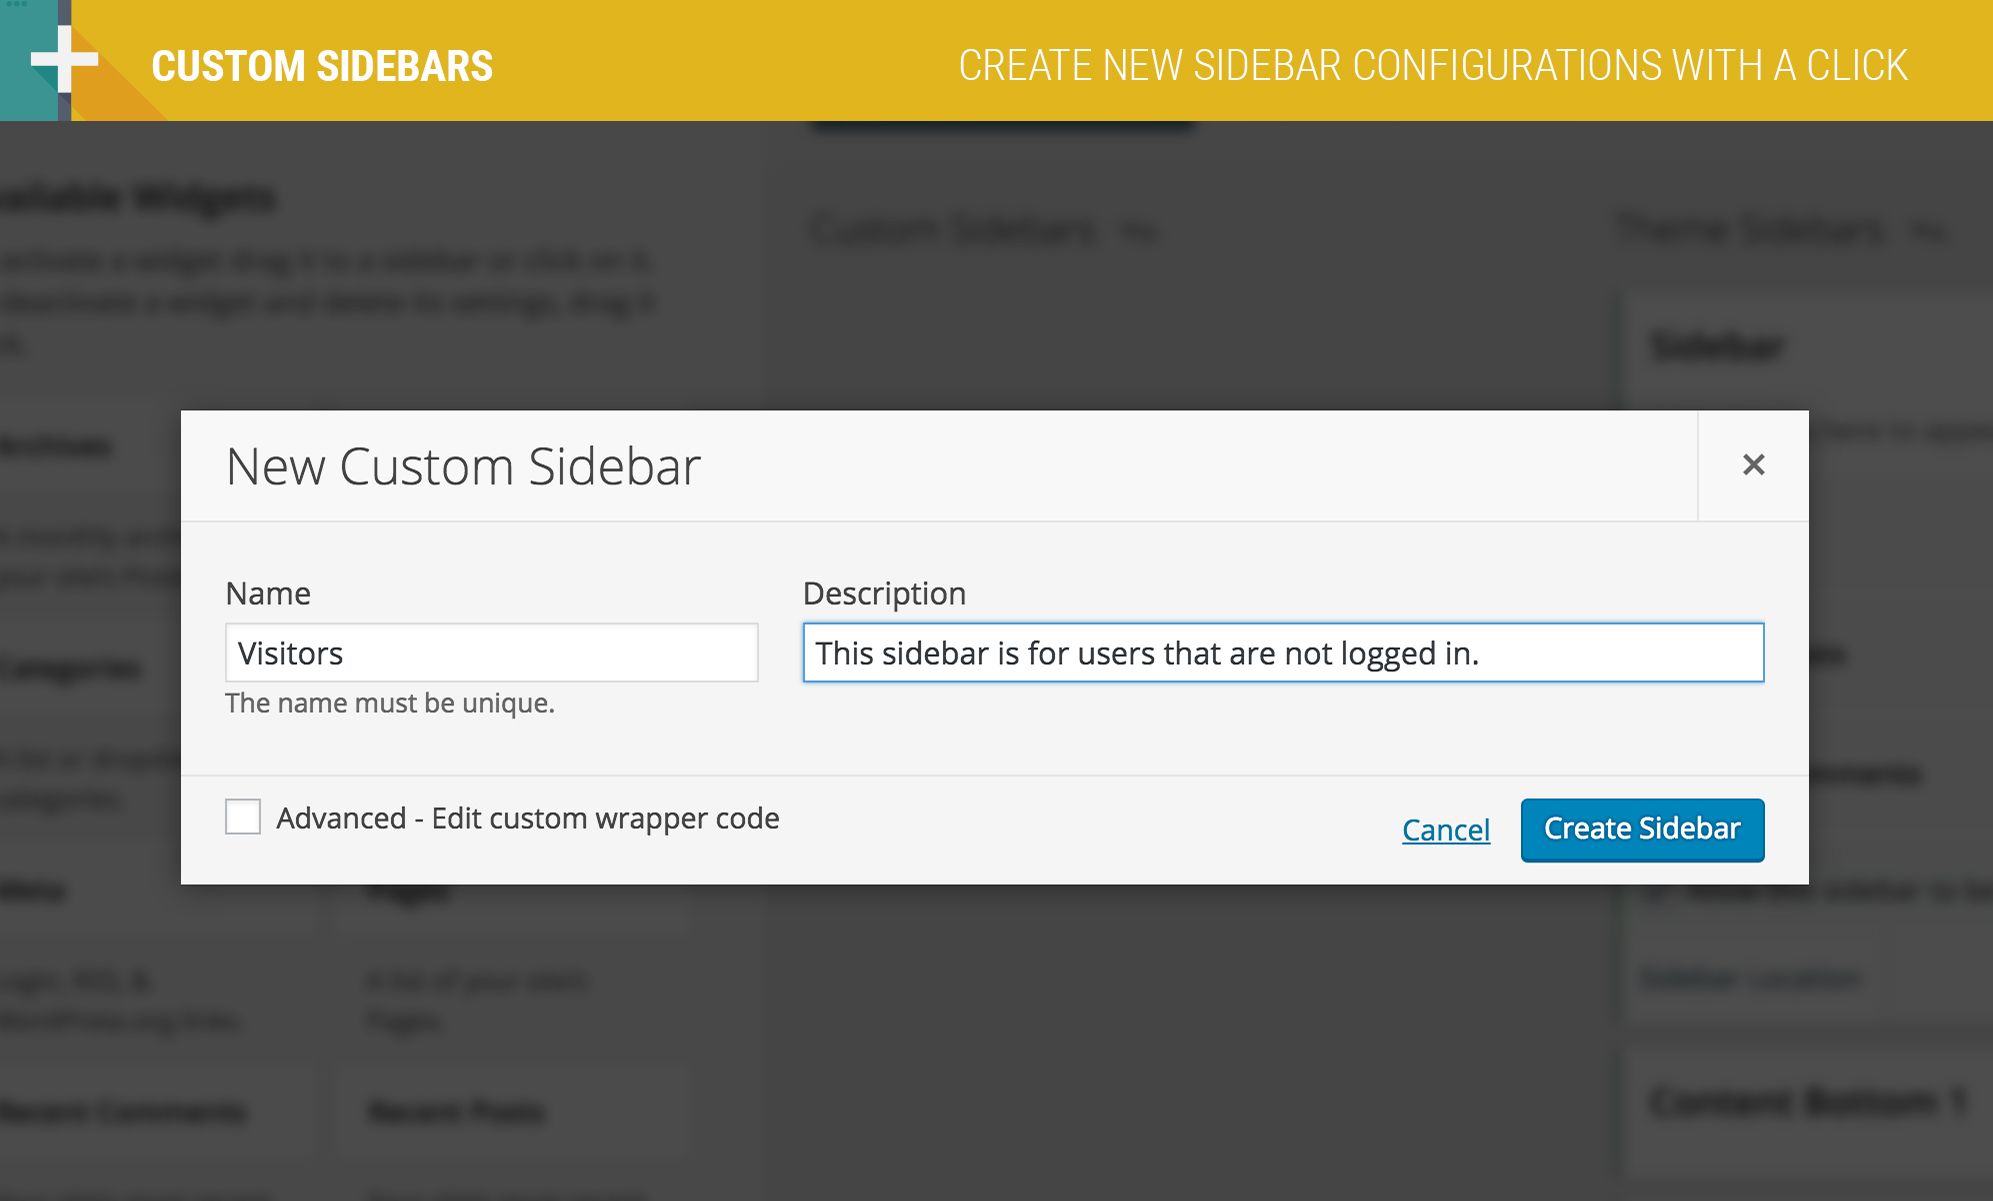Select the blurred Recent Posts widget
Viewport: 1993px width, 1201px height.
(x=457, y=1111)
